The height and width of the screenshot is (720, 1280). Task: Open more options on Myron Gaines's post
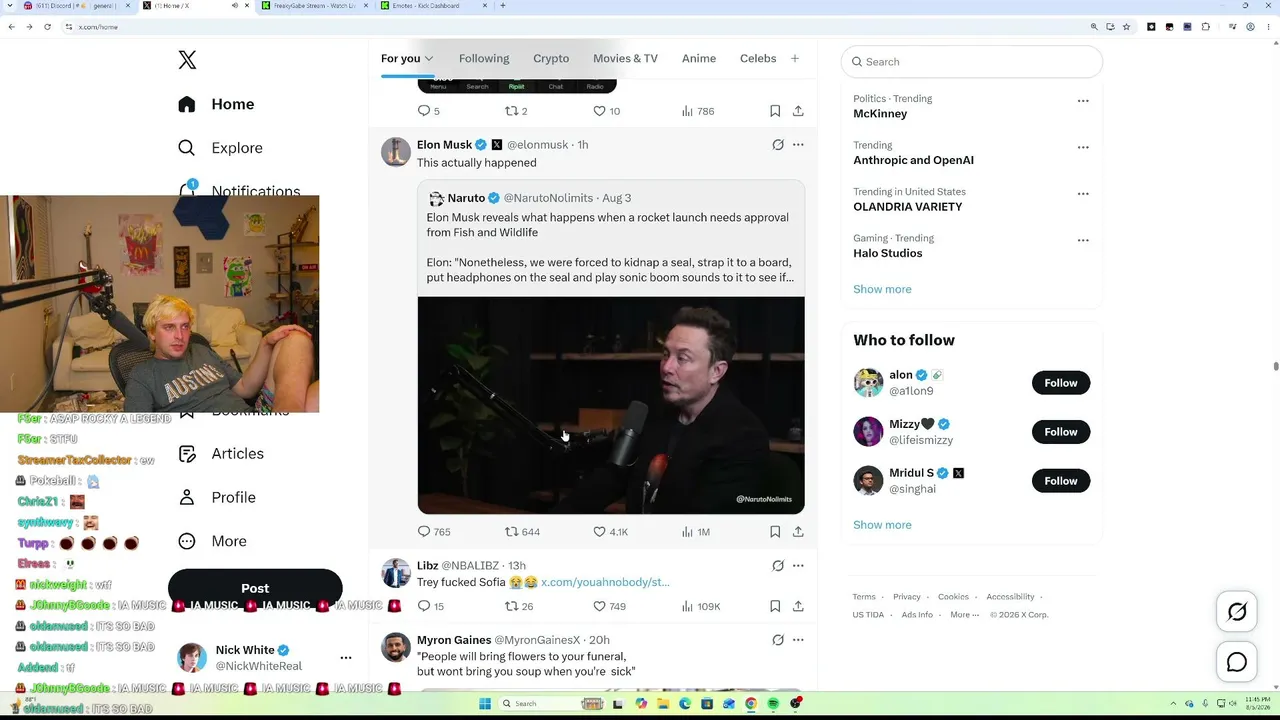[798, 640]
